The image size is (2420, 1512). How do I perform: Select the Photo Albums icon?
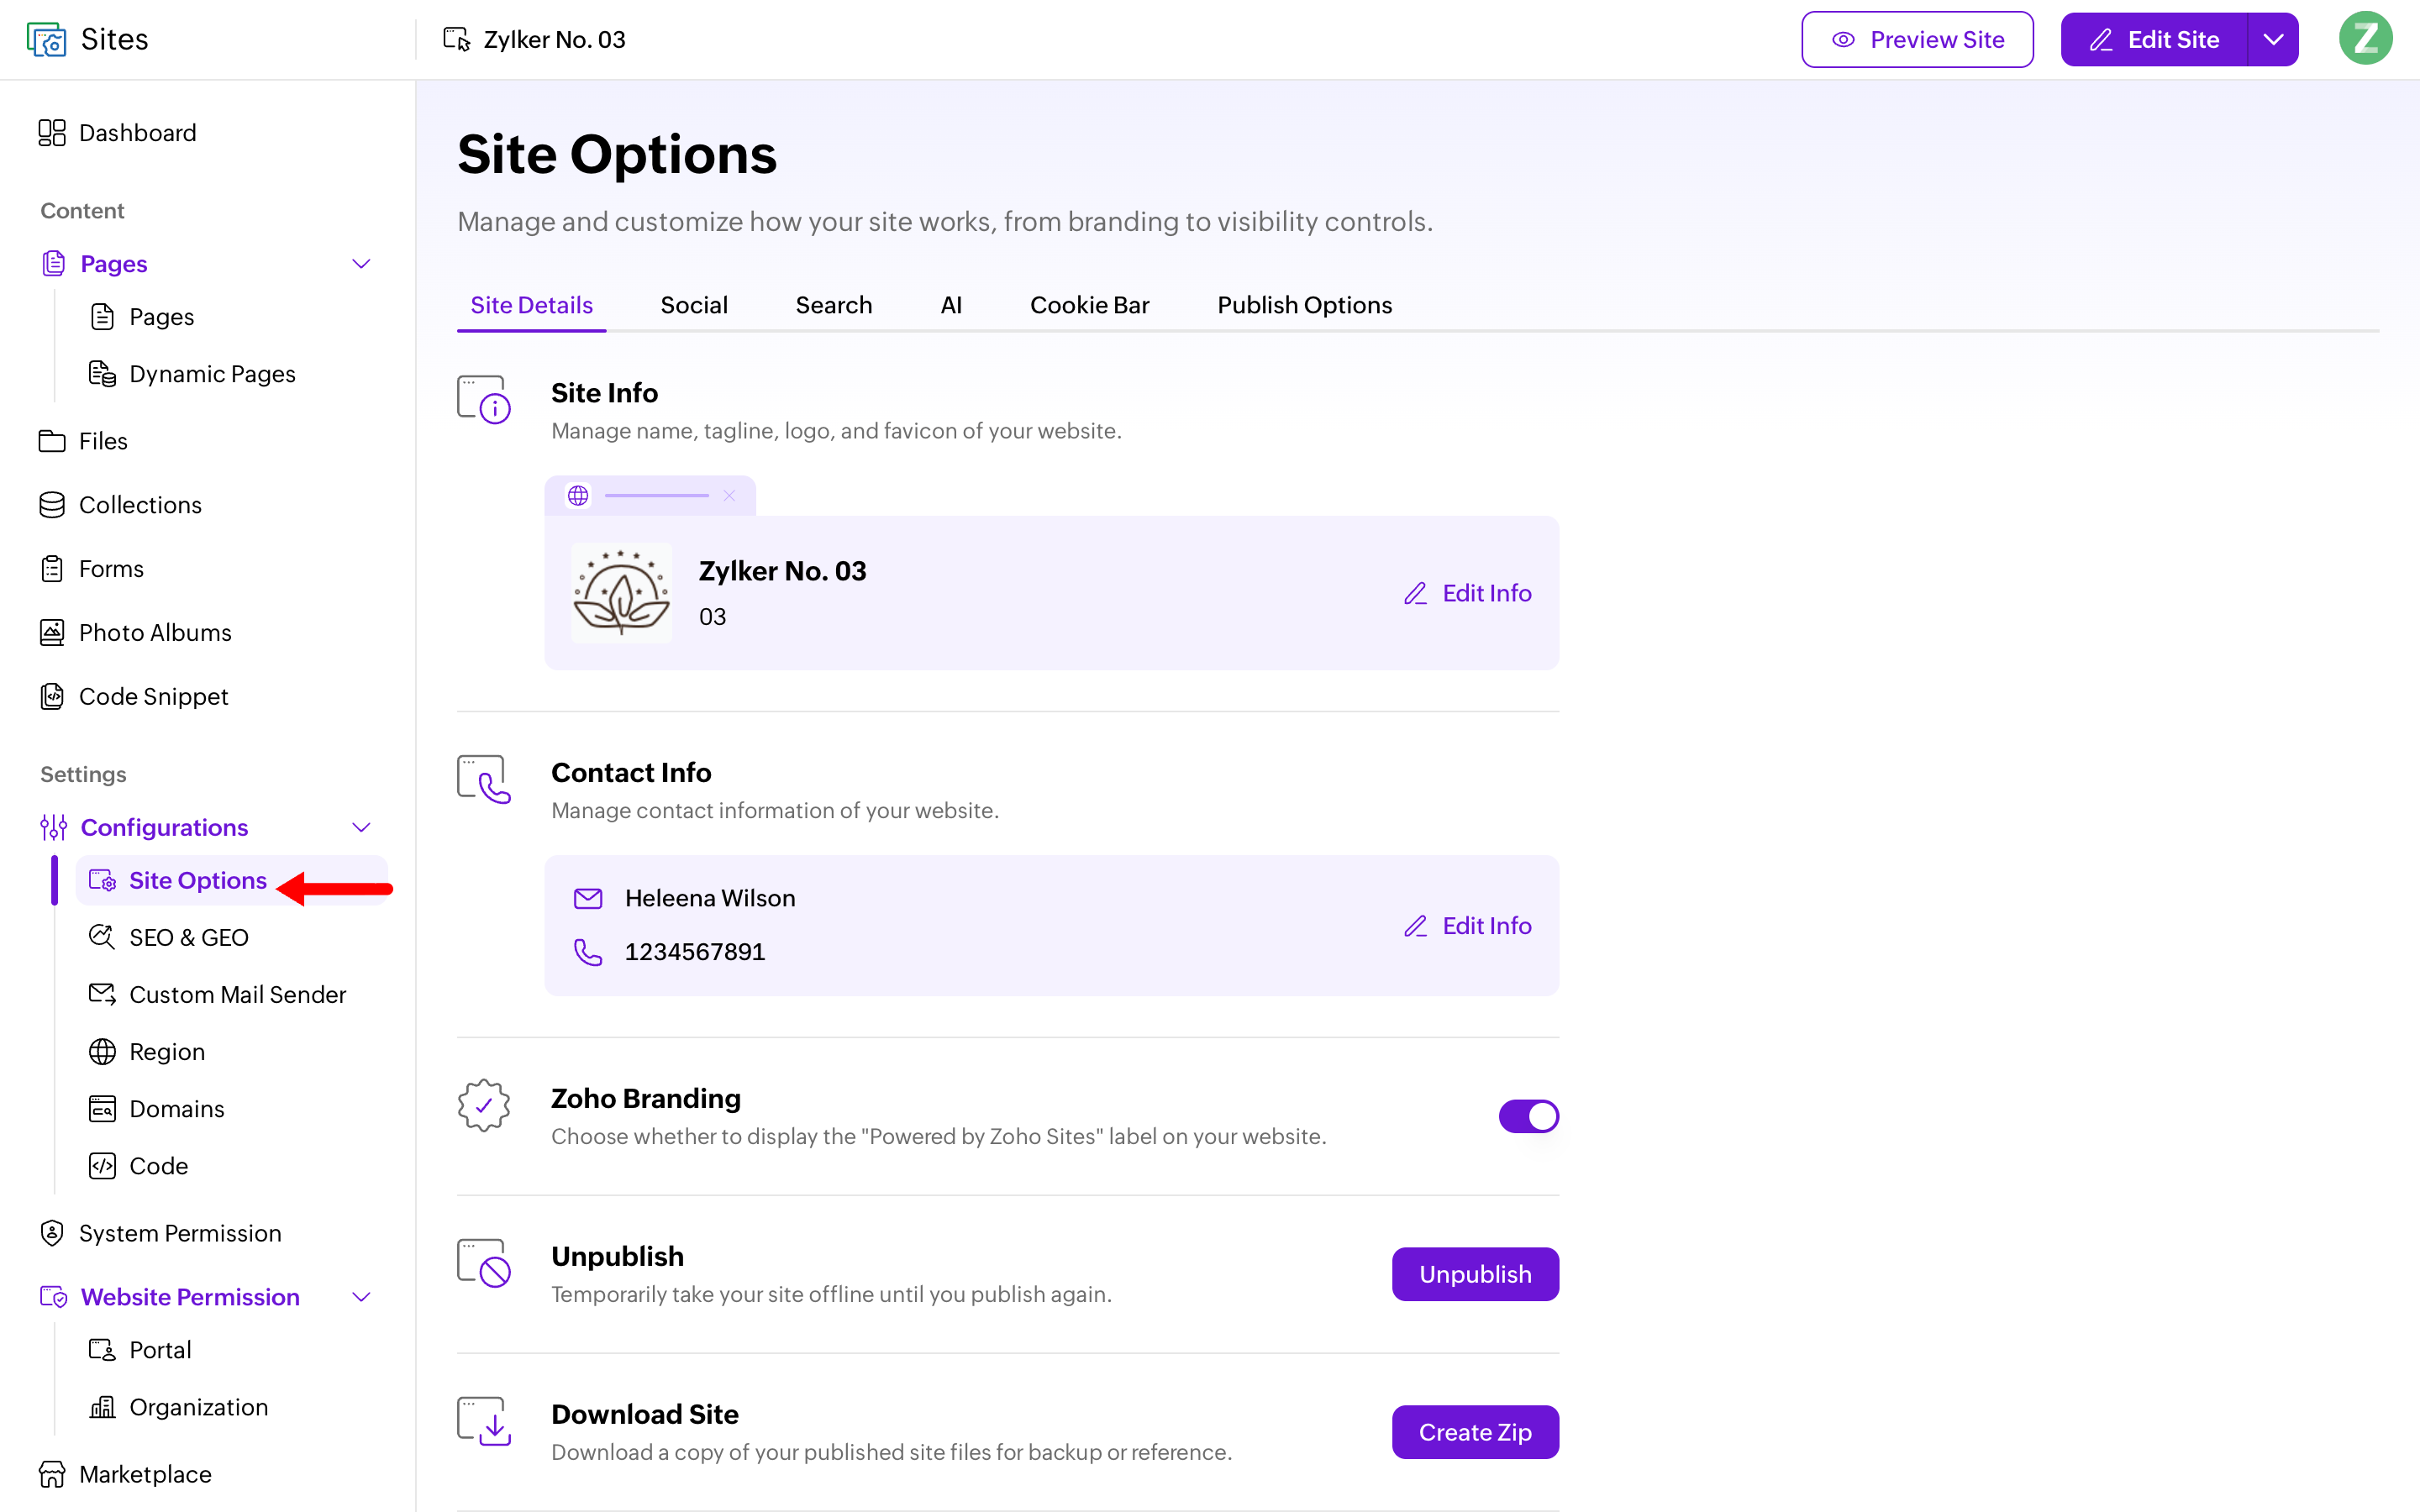click(52, 632)
